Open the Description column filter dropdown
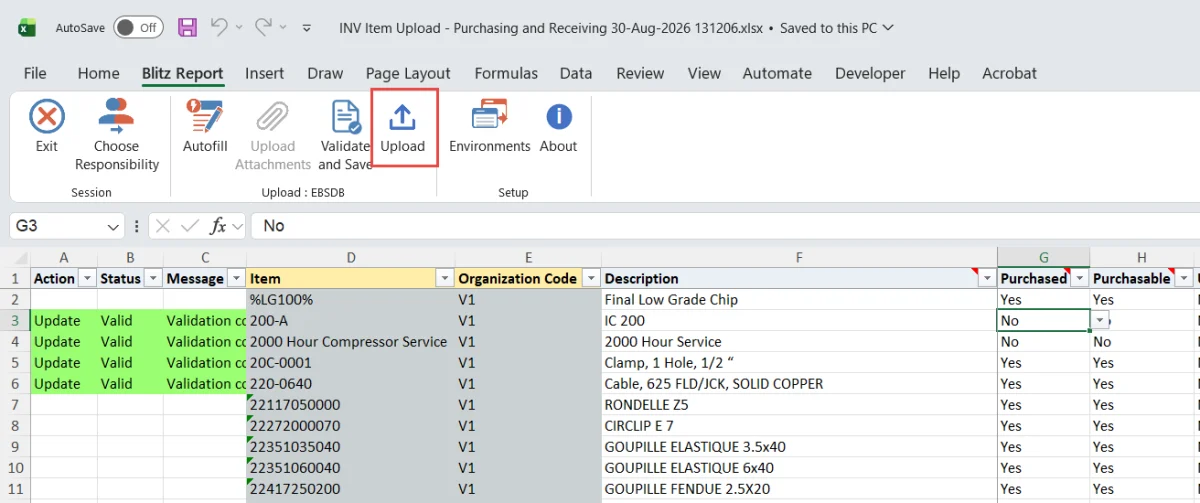1200x503 pixels. tap(985, 278)
